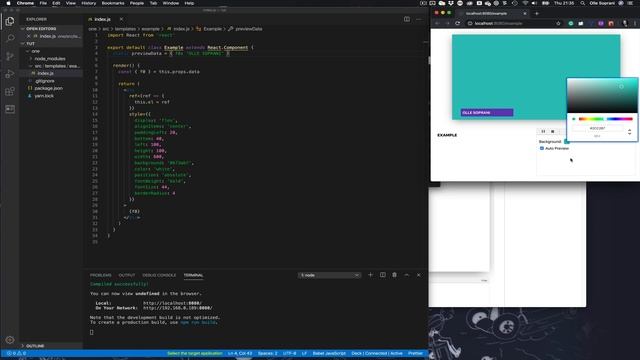
Task: Click the purple Chrome extension icon
Action: click(601, 23)
